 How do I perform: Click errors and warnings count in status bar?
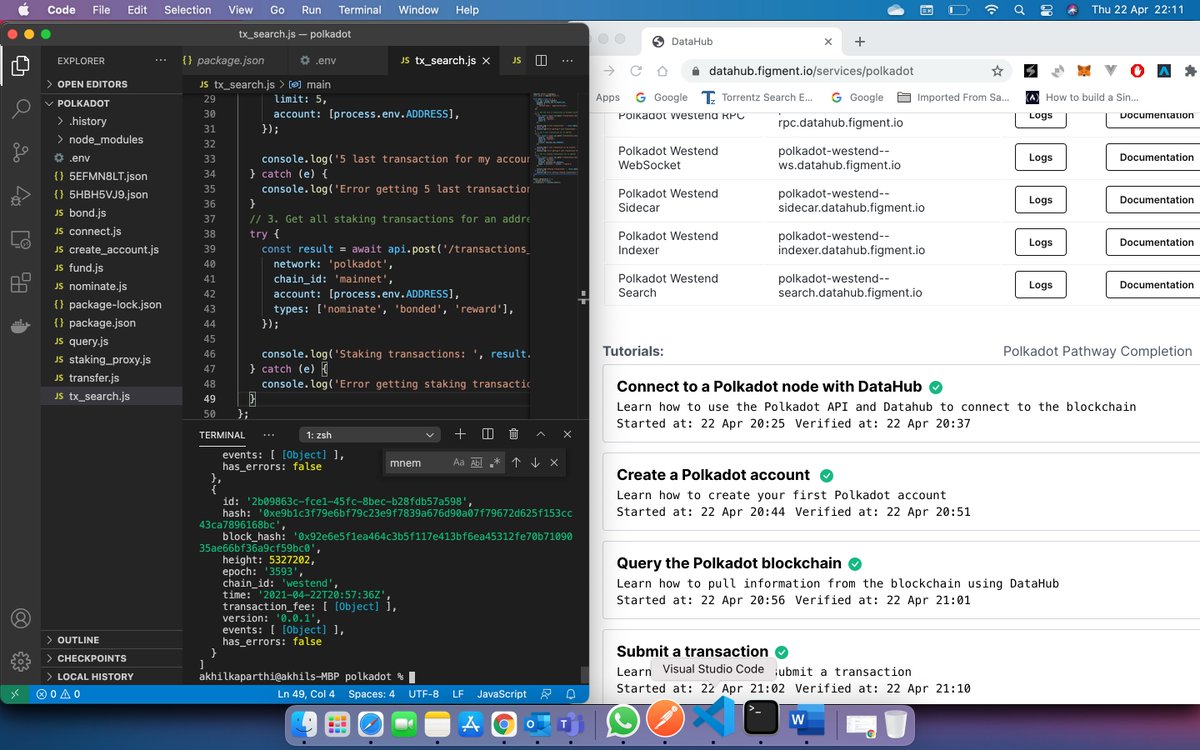pos(58,693)
